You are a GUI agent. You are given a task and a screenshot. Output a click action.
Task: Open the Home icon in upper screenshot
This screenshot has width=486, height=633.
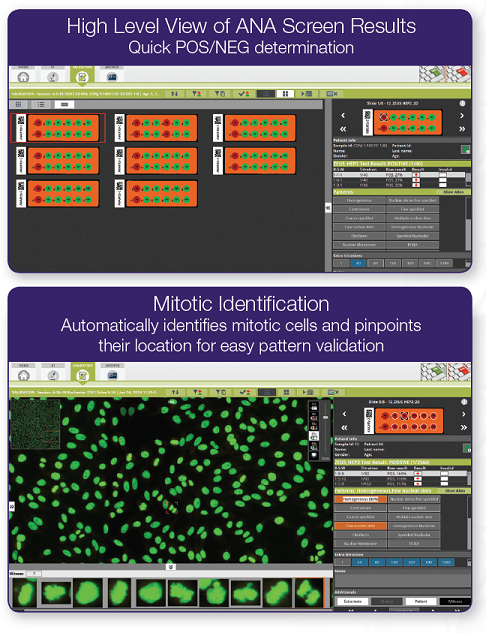23,76
